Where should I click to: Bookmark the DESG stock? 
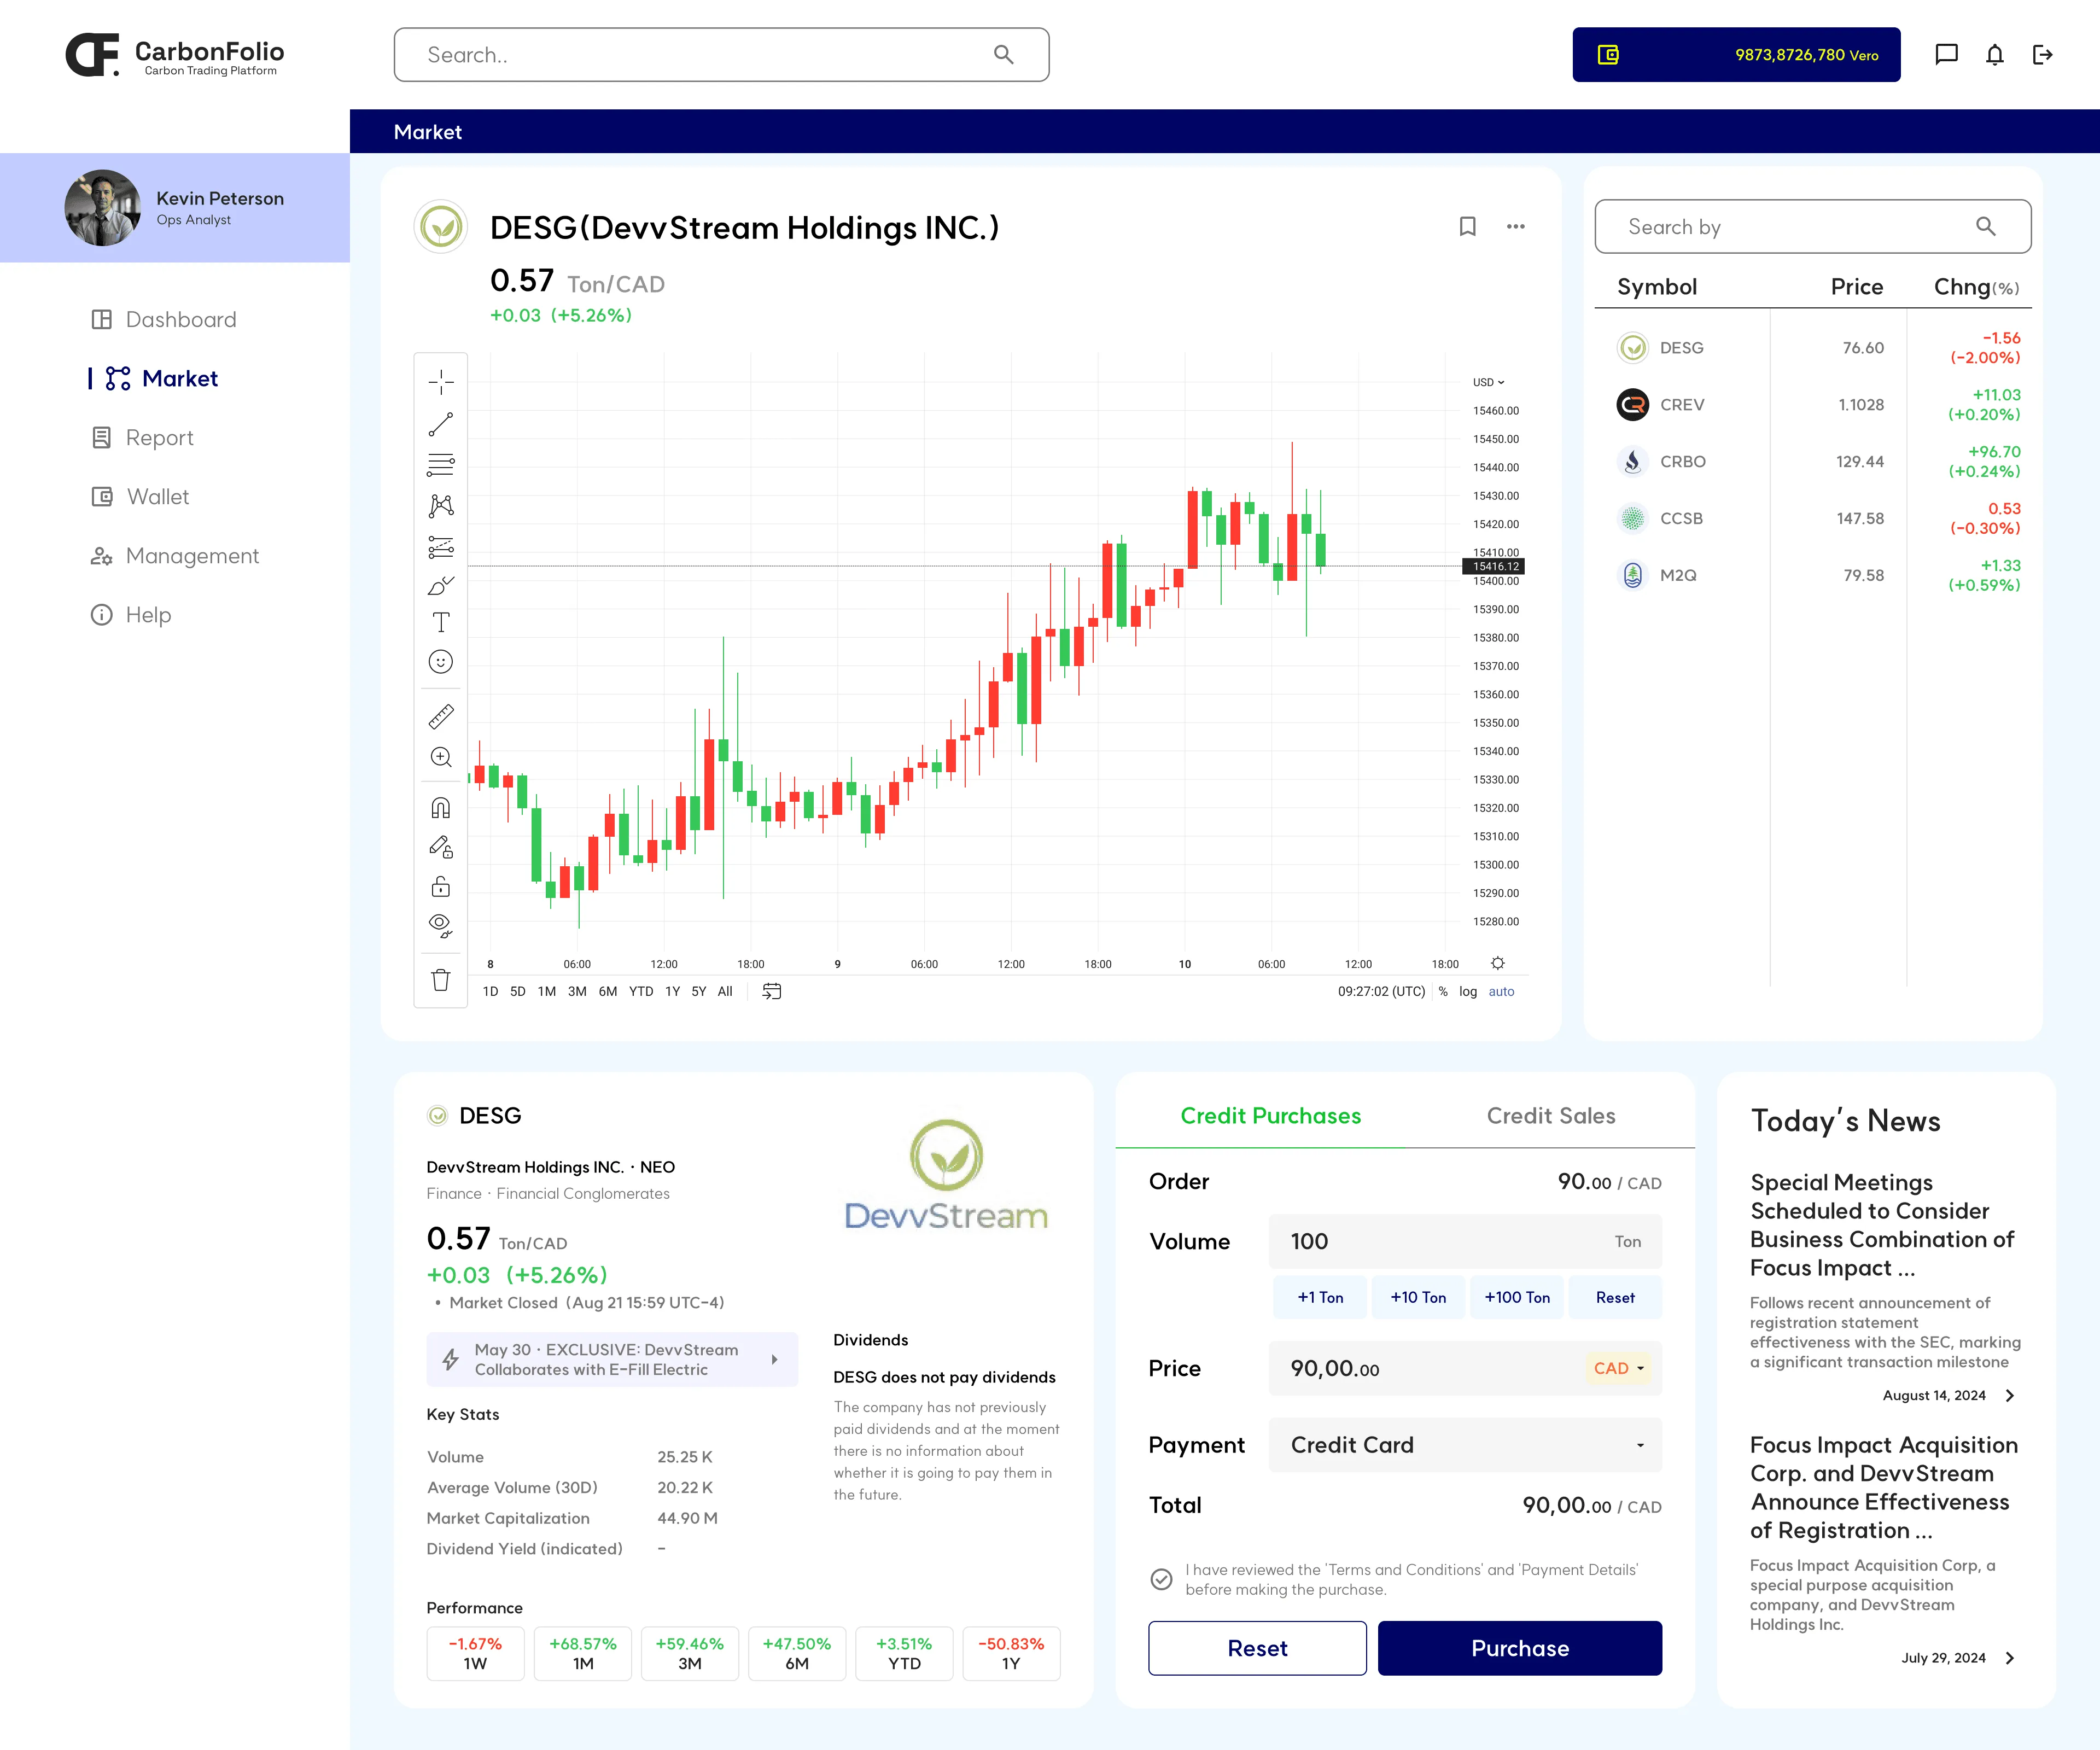coord(1467,227)
